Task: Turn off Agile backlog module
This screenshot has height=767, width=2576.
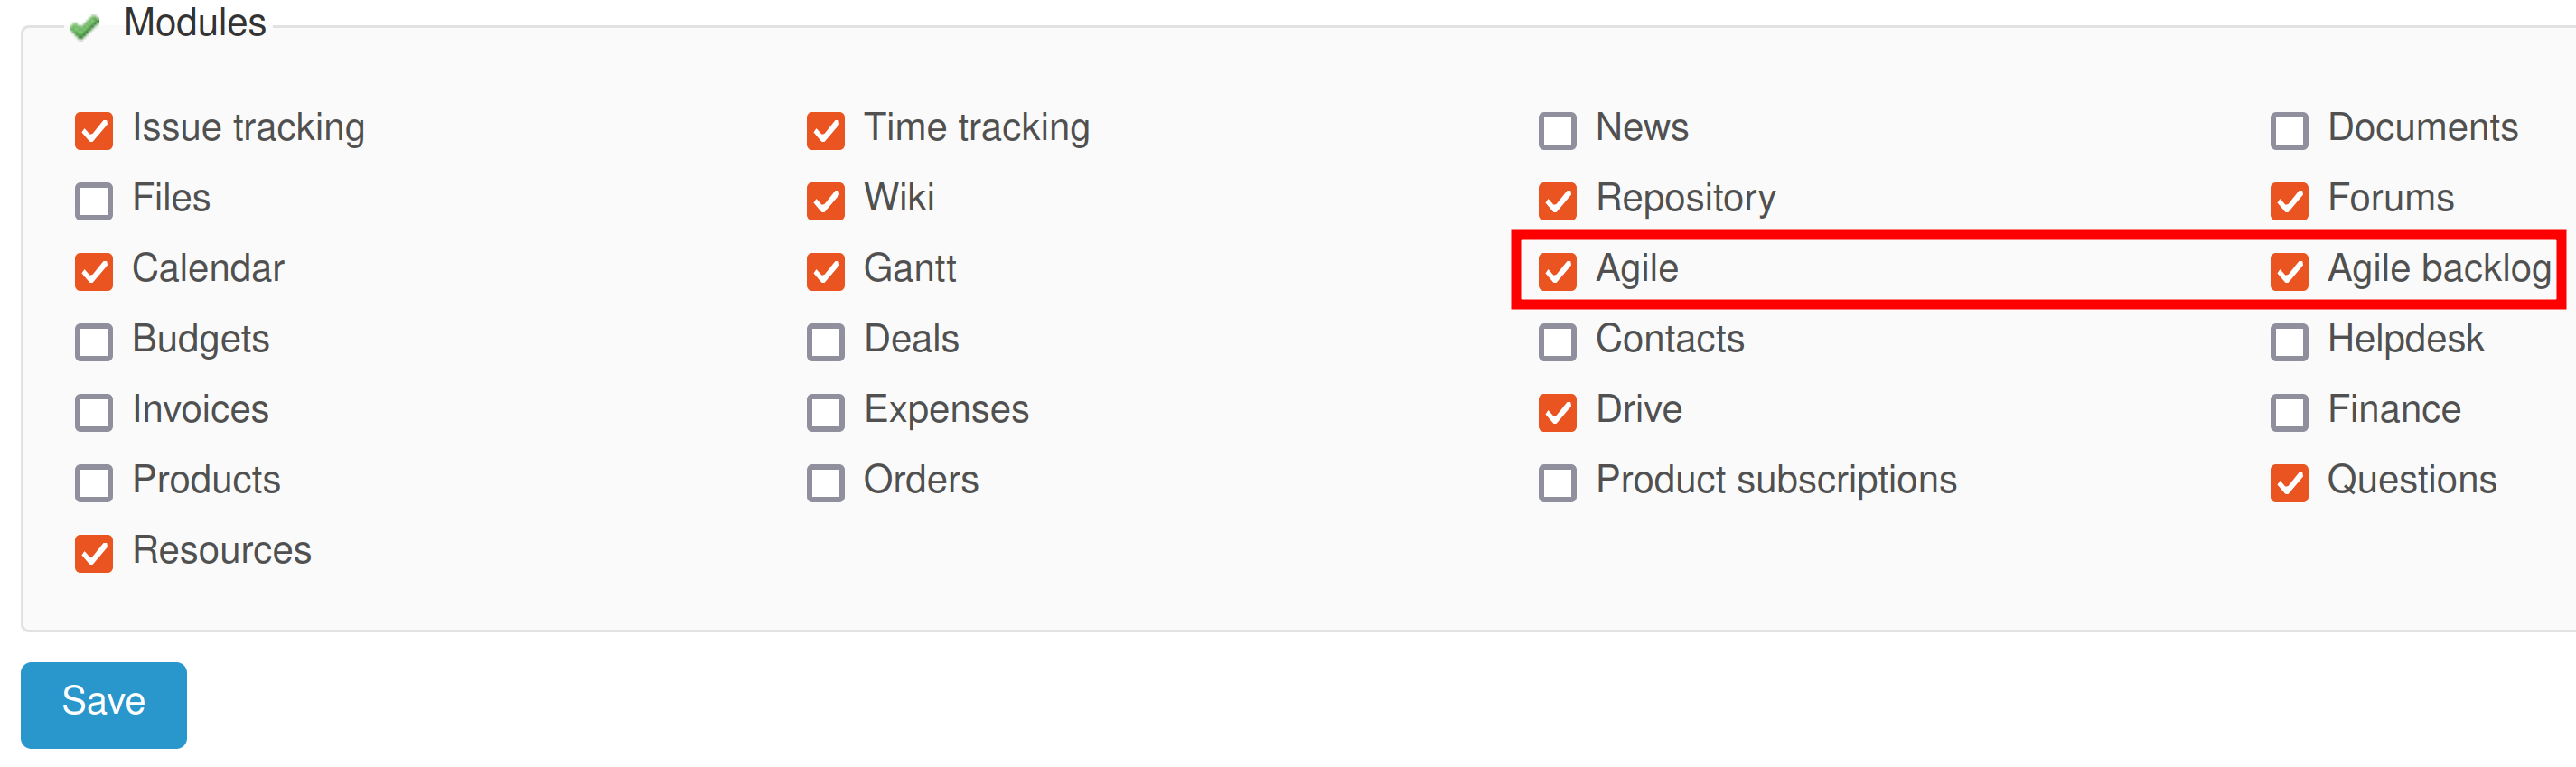Action: pos(2290,271)
